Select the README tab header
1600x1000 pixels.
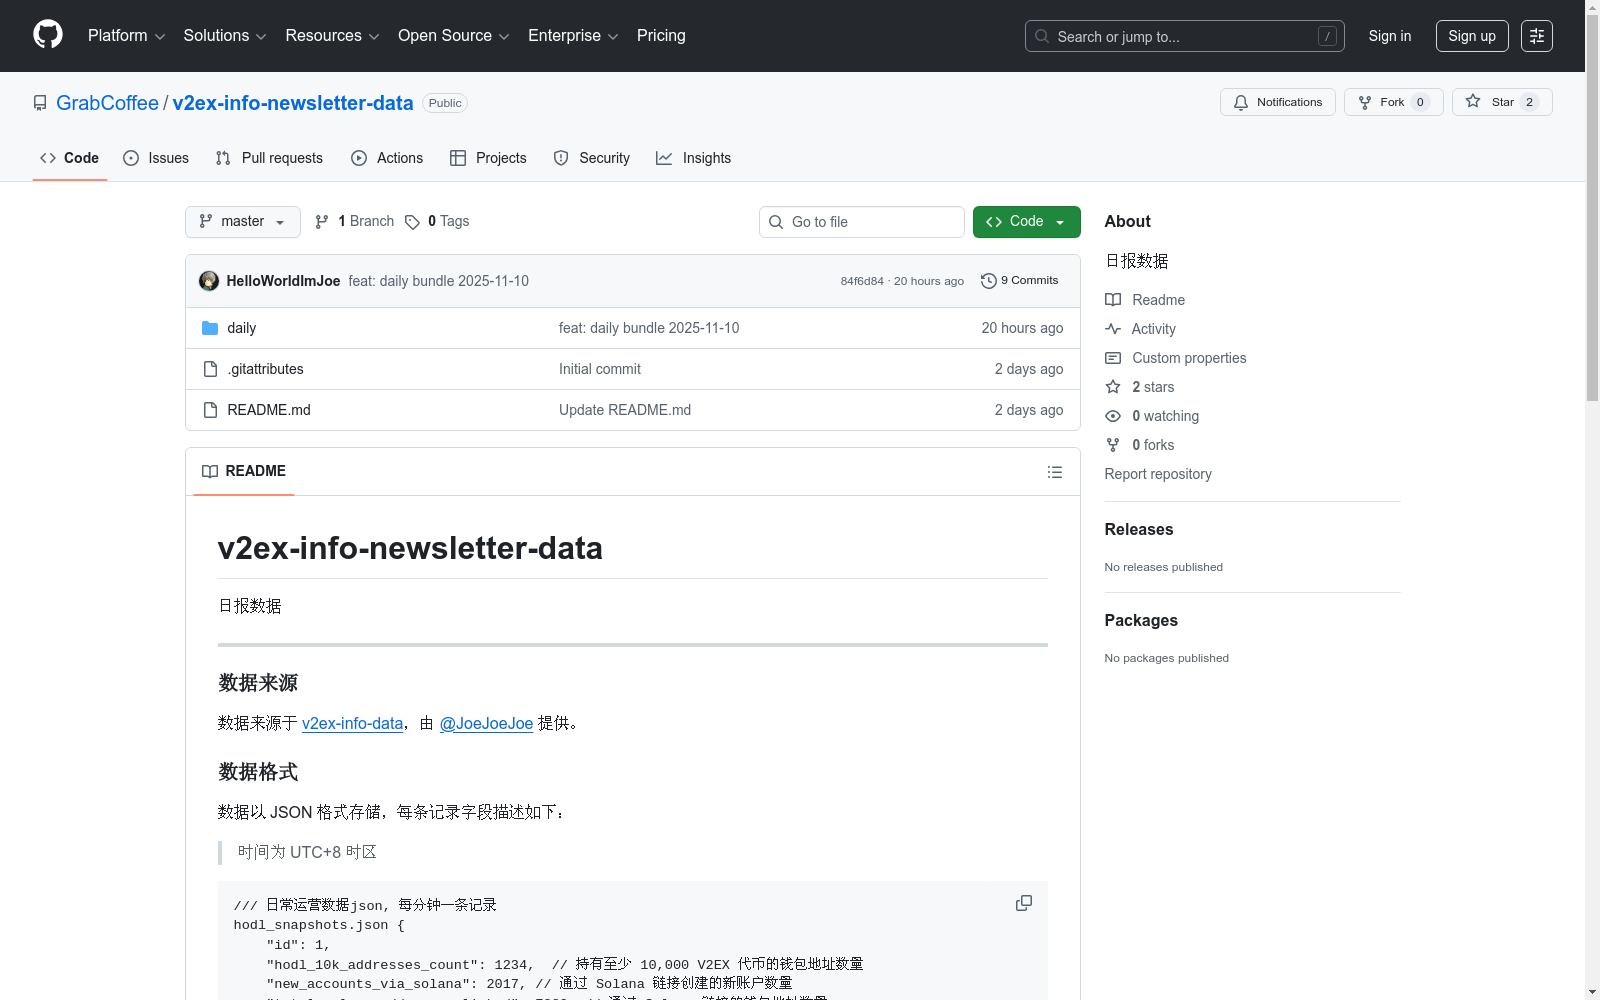244,471
